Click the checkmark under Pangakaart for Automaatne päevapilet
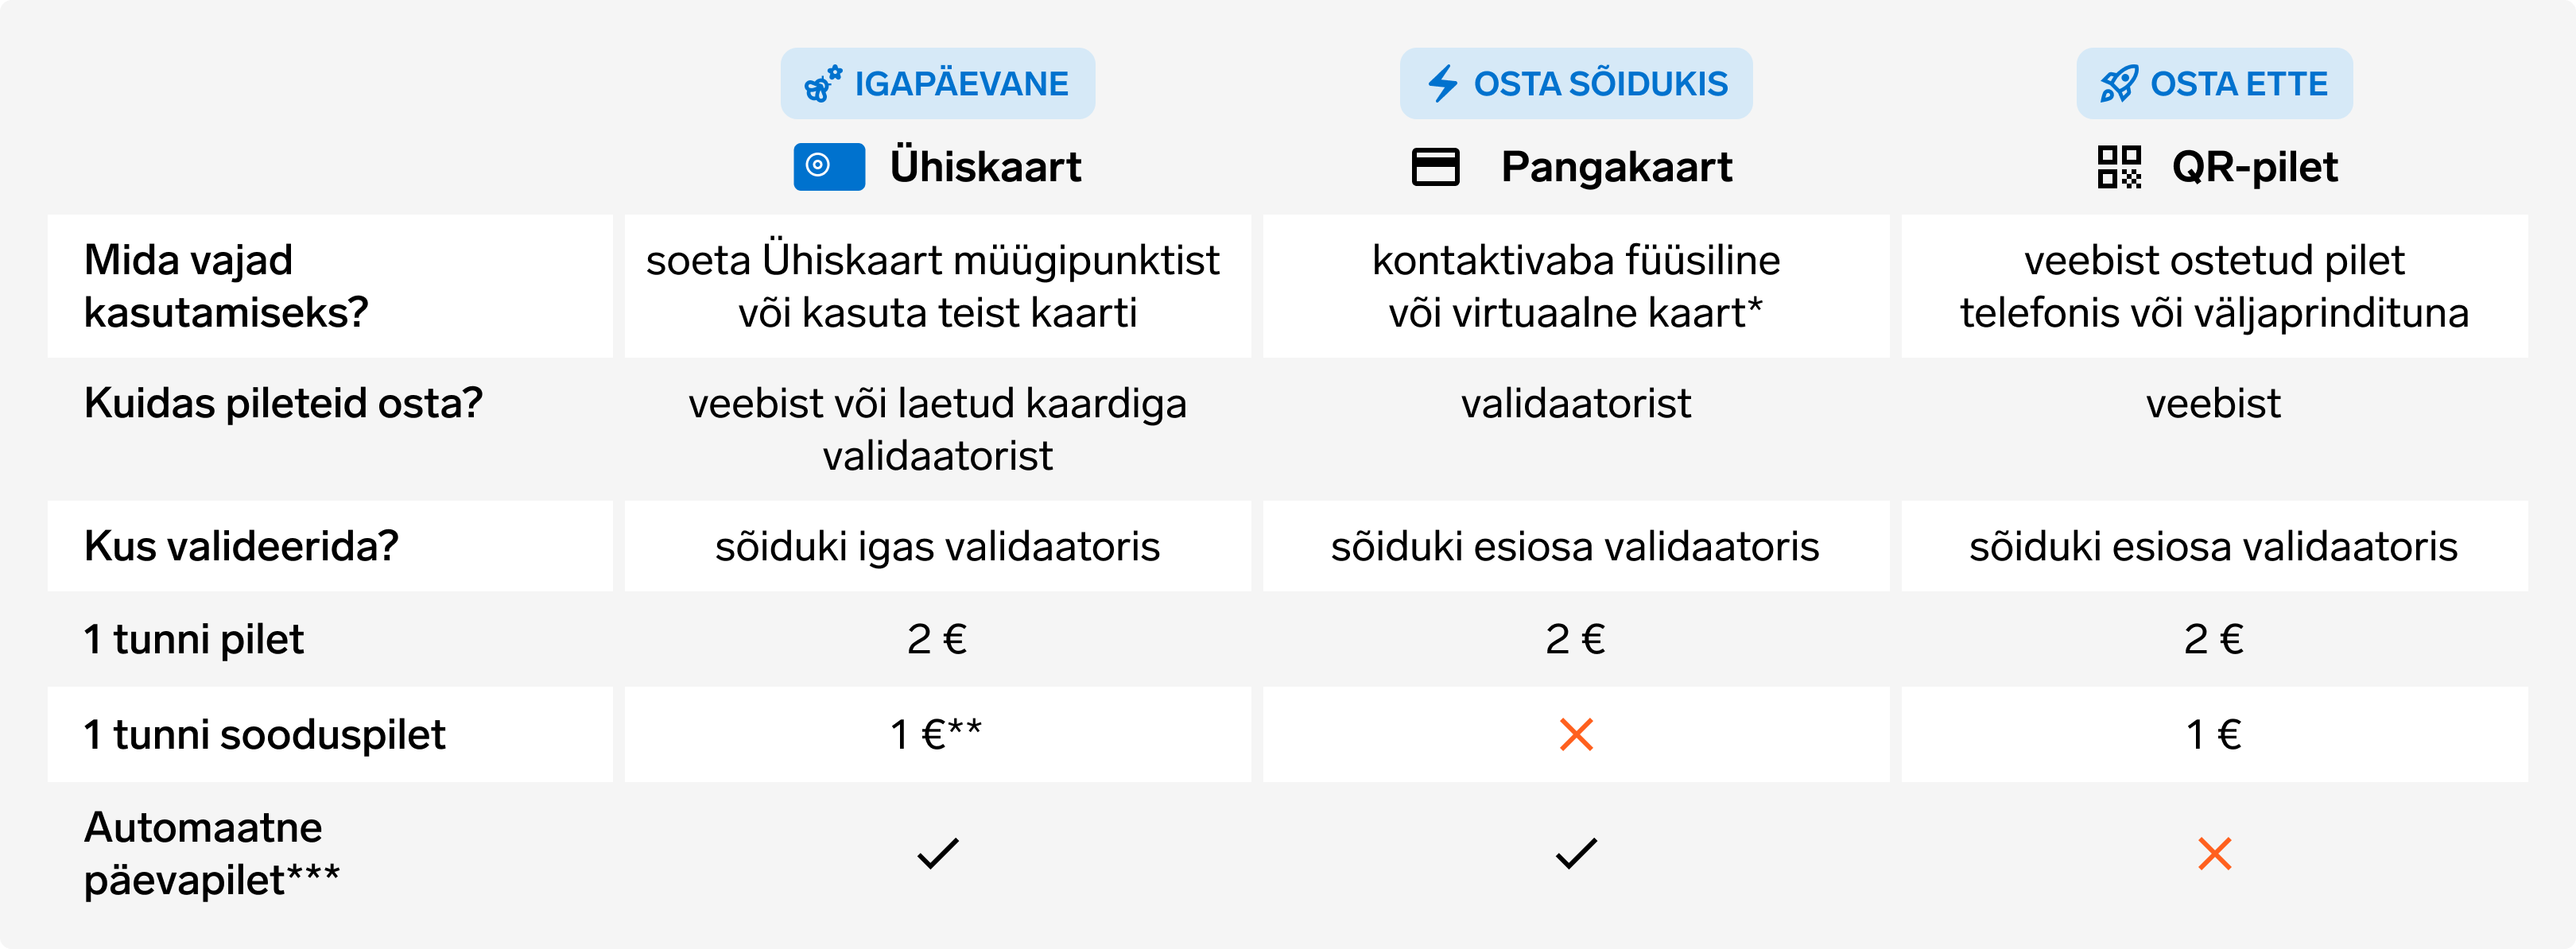Screen dimensions: 2576x949 (x=1576, y=854)
